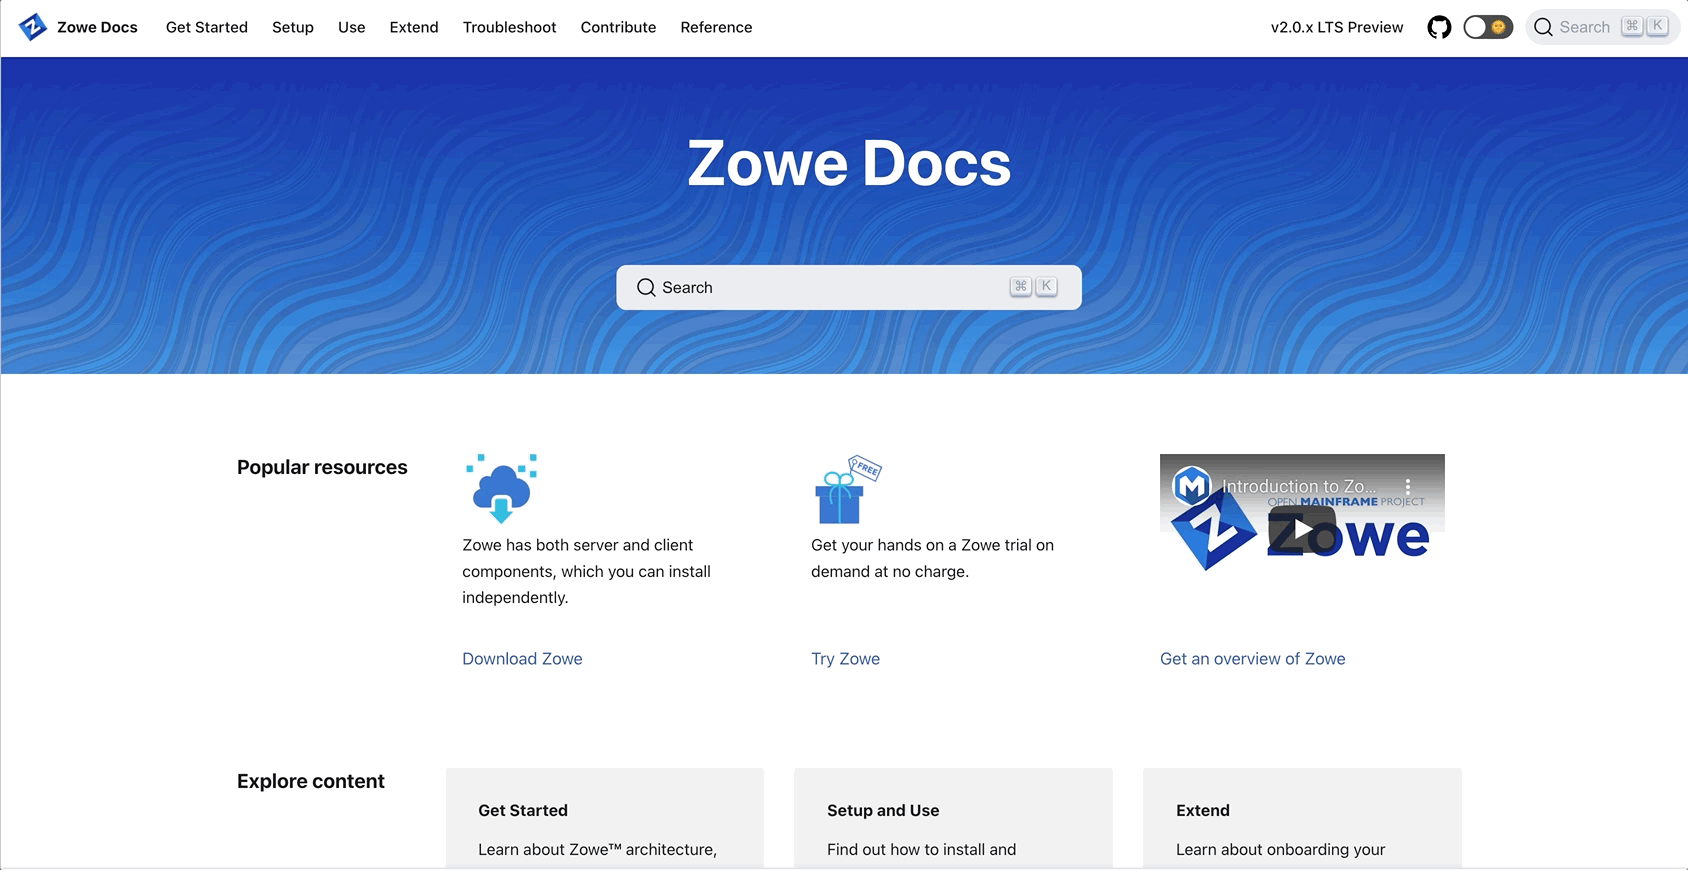The width and height of the screenshot is (1688, 870).
Task: Click the Open Mainframe channel avatar on video
Action: [x=1192, y=486]
